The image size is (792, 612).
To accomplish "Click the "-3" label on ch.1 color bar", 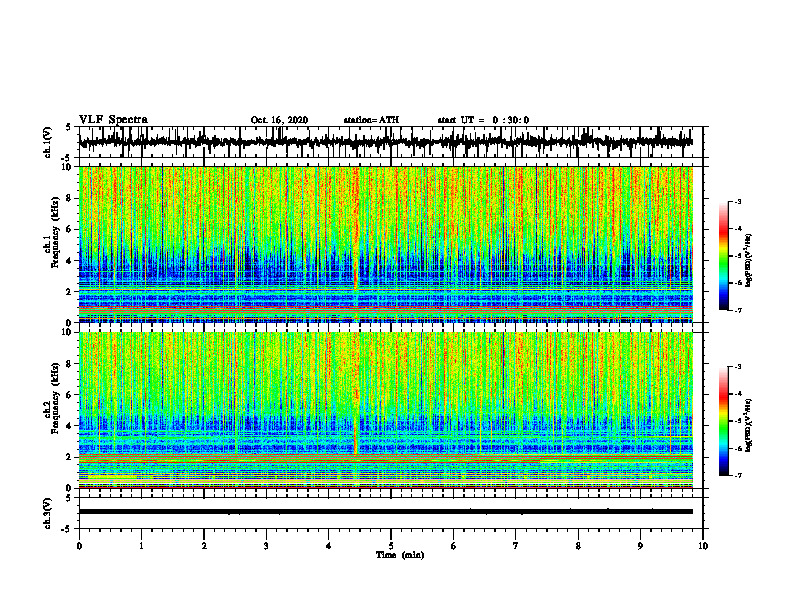I will pyautogui.click(x=738, y=201).
